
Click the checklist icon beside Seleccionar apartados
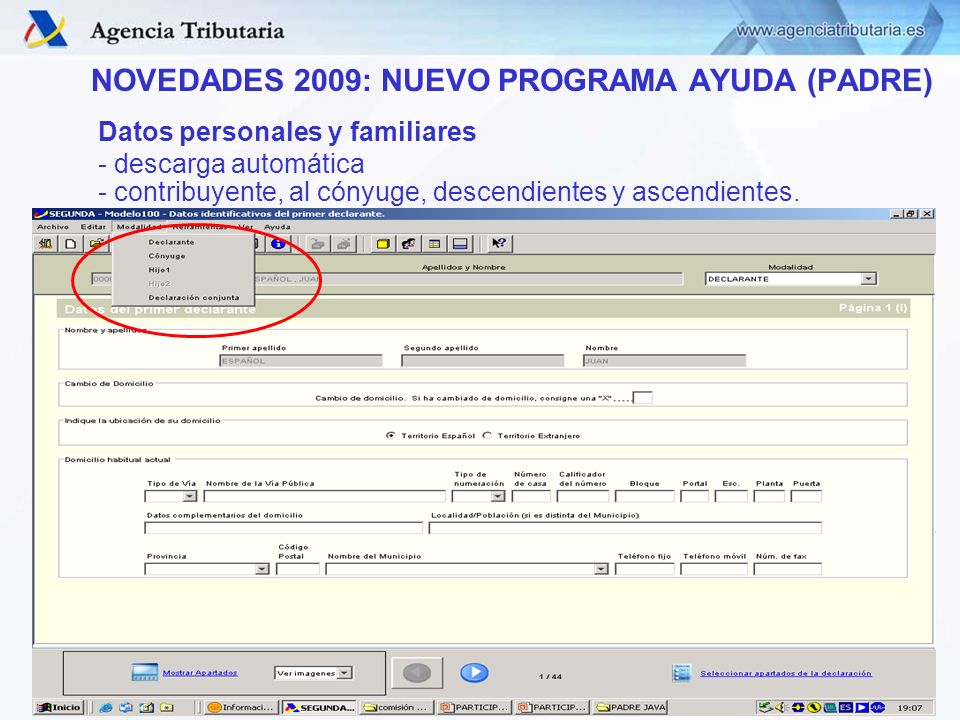[x=681, y=673]
